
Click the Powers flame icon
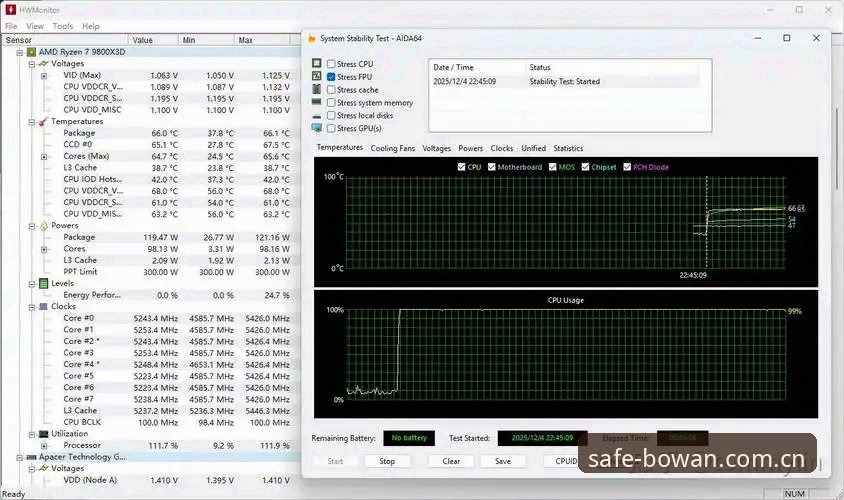tap(44, 226)
